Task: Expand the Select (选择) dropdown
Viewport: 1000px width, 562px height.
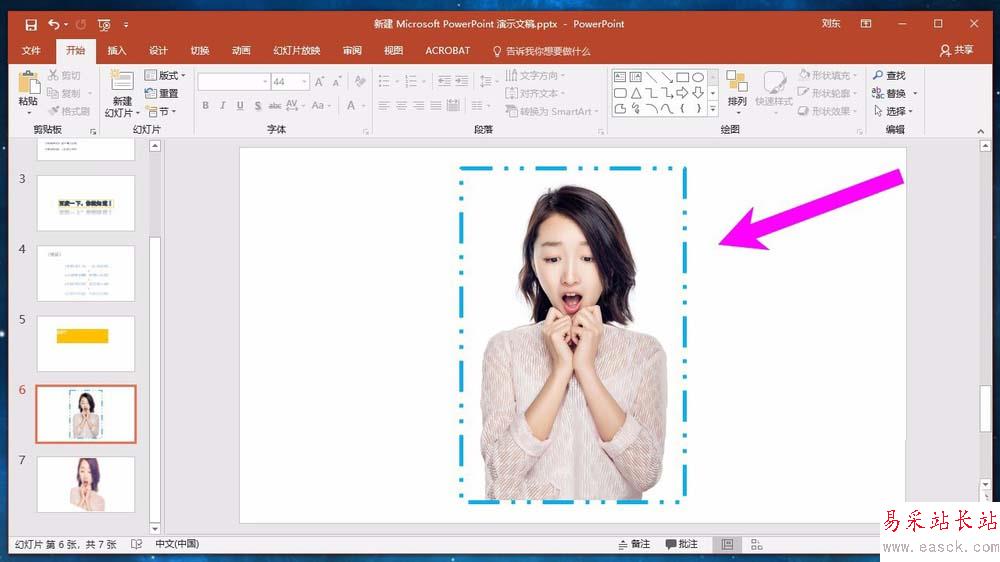Action: pos(893,112)
